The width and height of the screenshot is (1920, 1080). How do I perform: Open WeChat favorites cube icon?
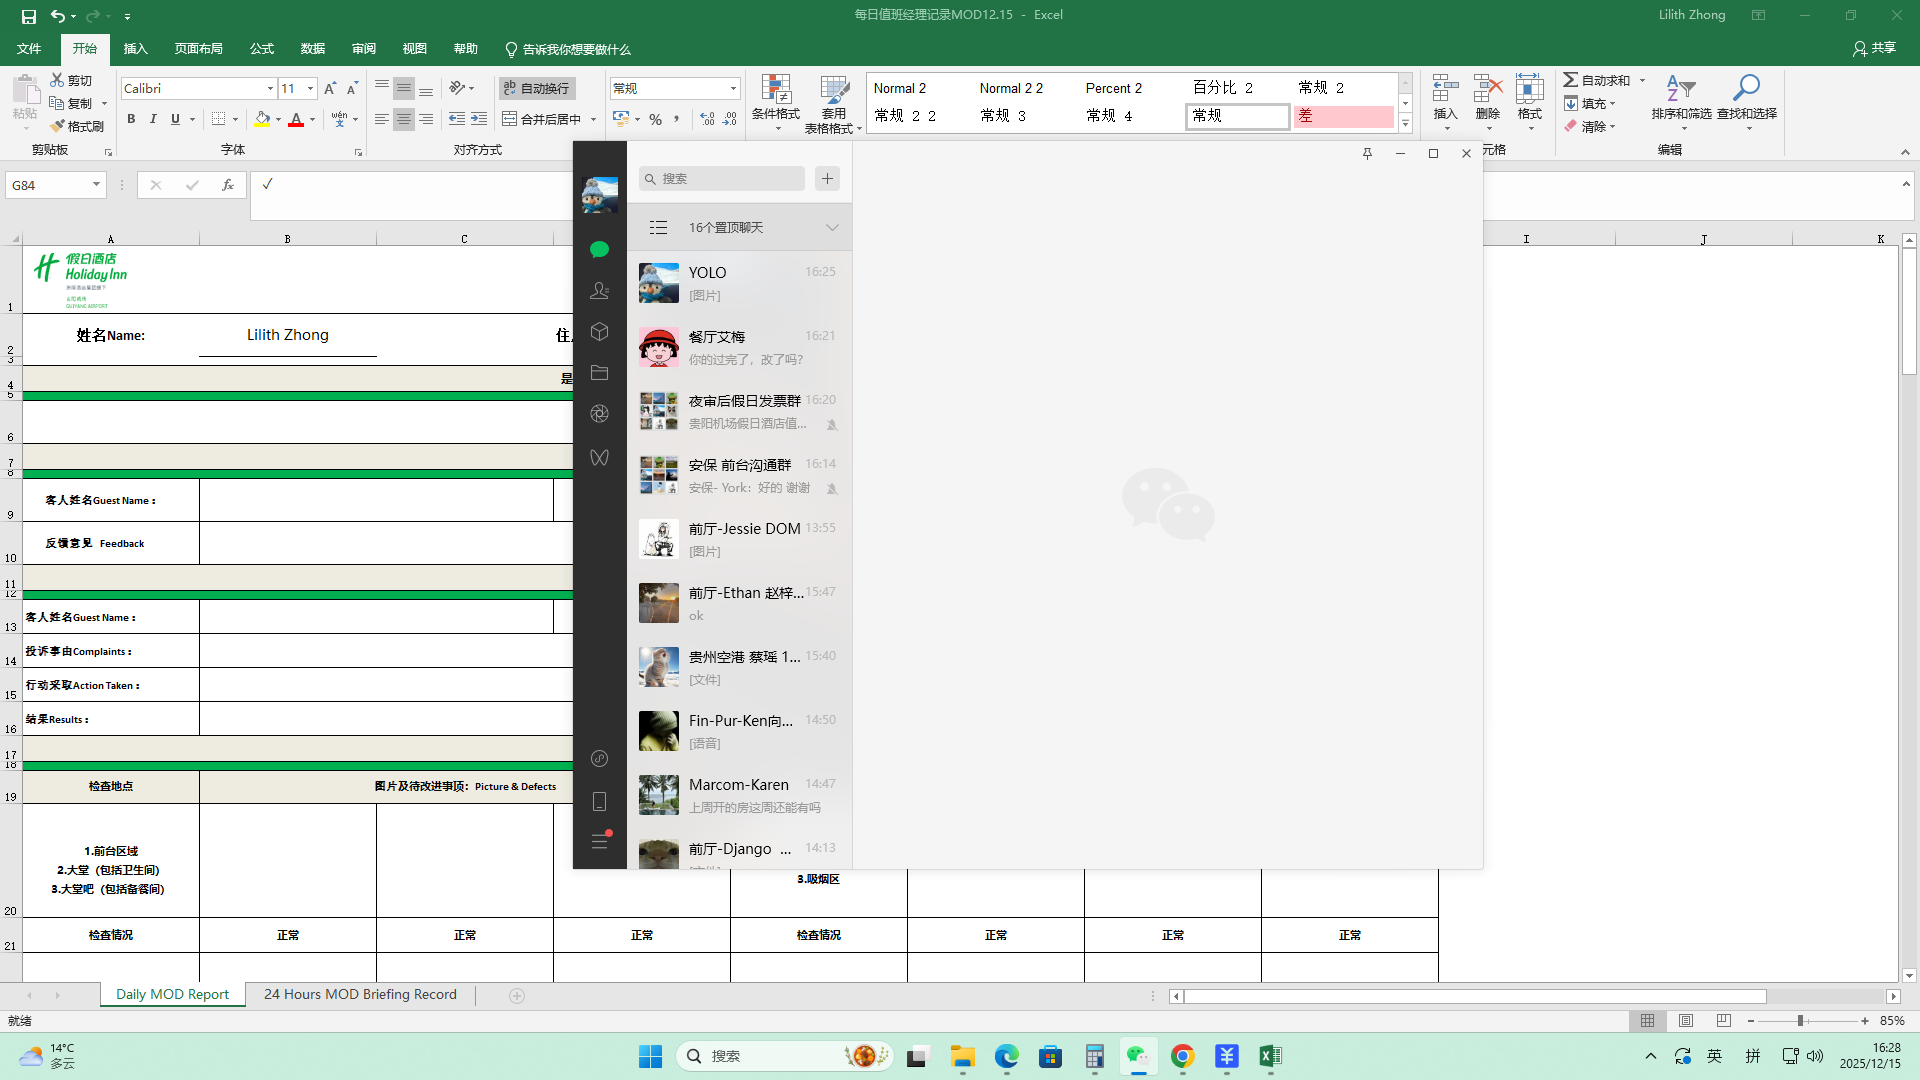point(599,331)
